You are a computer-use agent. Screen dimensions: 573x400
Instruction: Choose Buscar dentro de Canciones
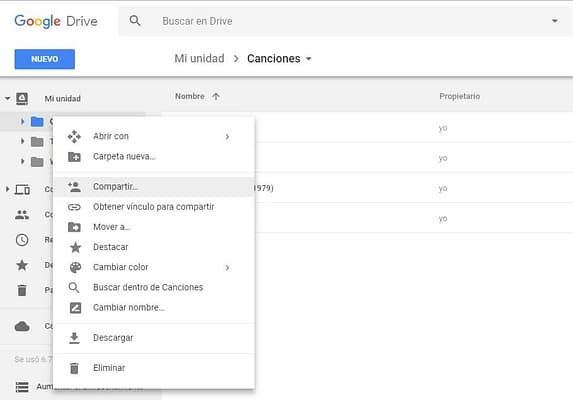(x=154, y=287)
